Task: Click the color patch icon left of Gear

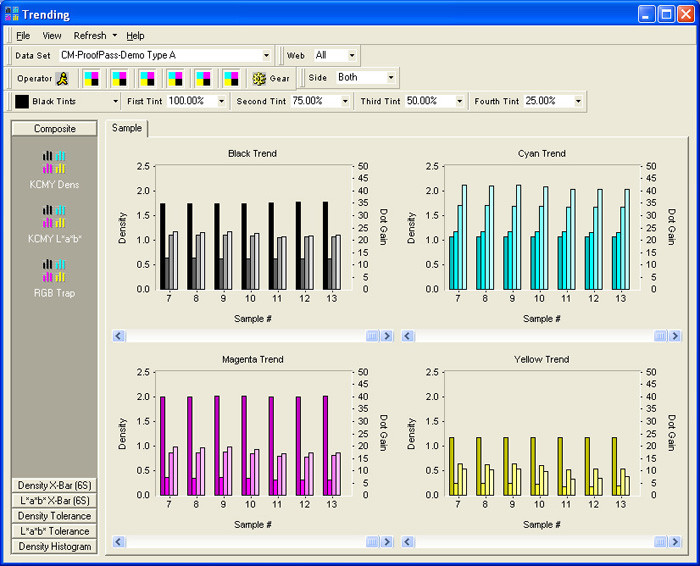Action: (x=232, y=78)
